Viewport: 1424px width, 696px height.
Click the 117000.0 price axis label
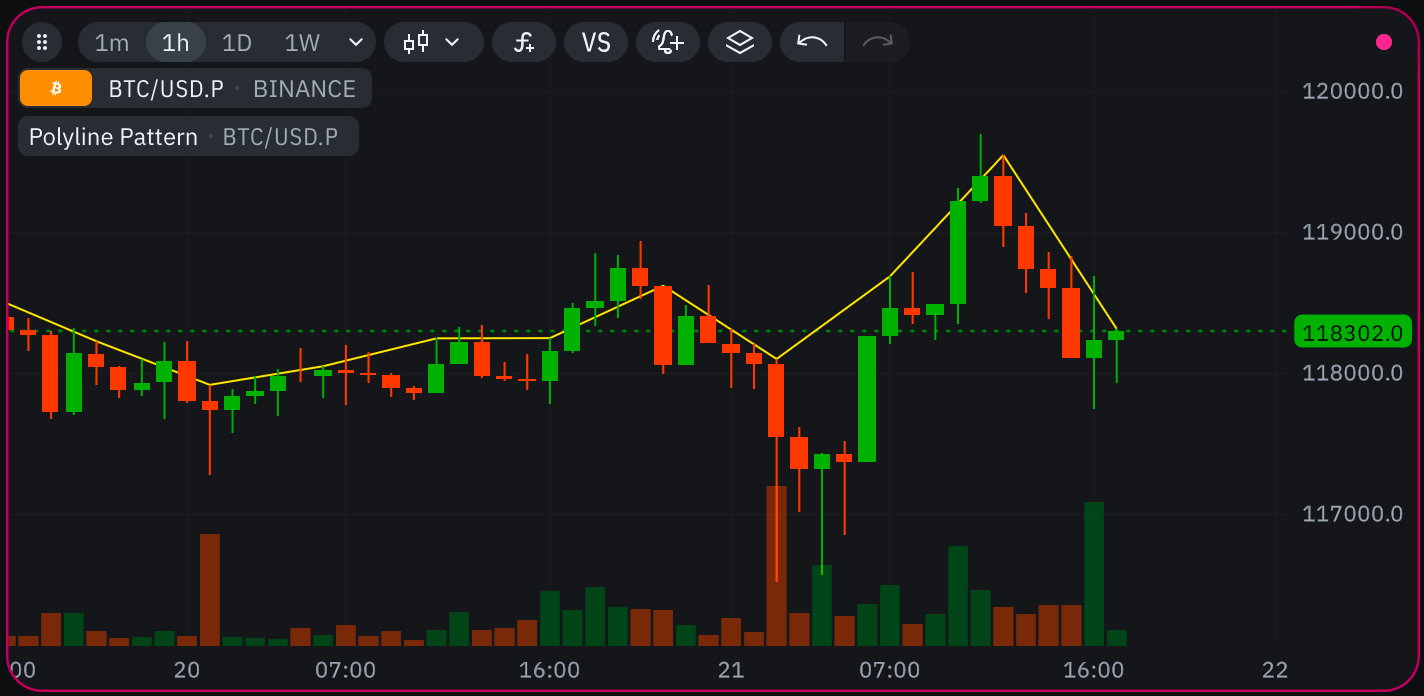pos(1352,514)
